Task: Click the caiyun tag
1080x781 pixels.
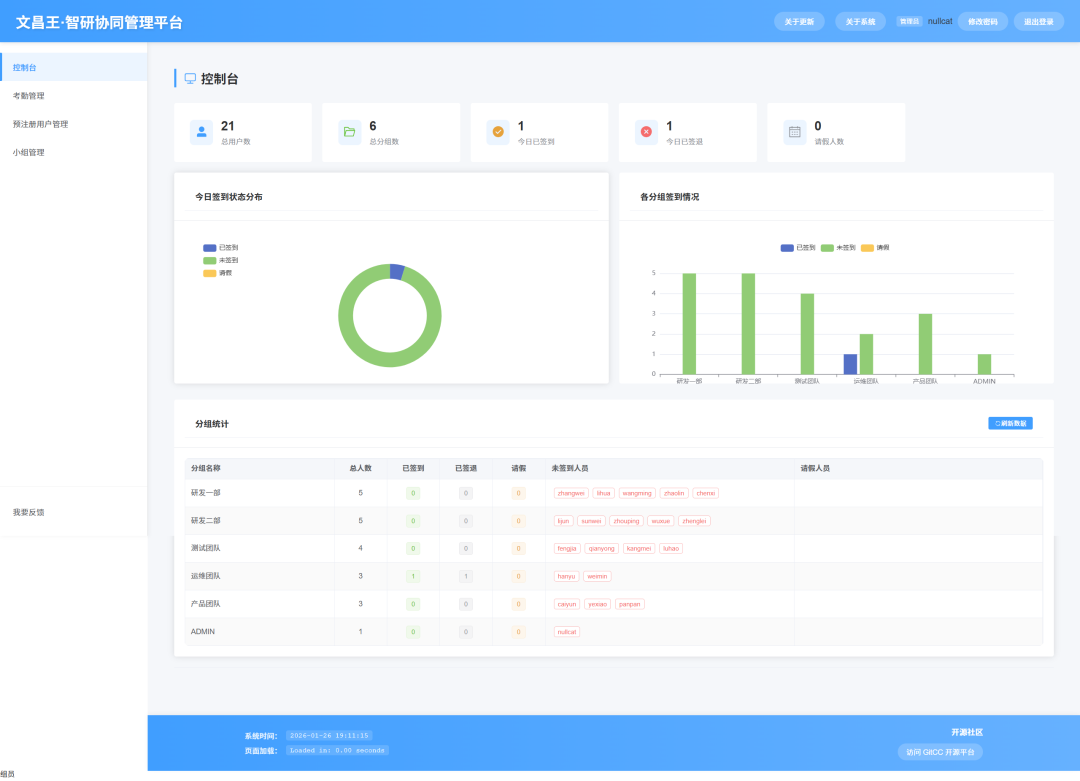Action: click(x=567, y=604)
